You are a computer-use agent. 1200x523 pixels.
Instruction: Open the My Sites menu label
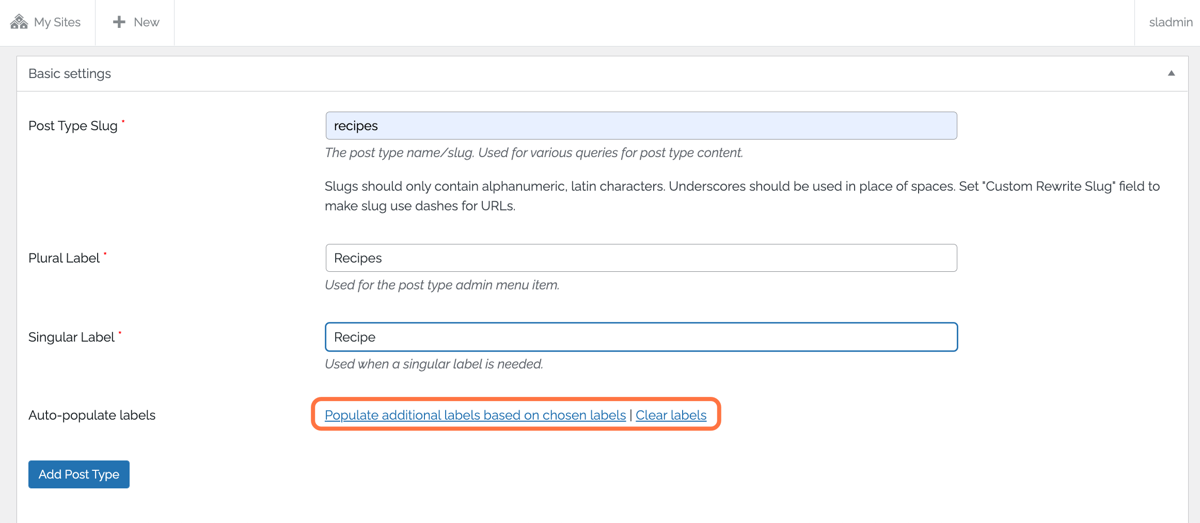point(58,22)
